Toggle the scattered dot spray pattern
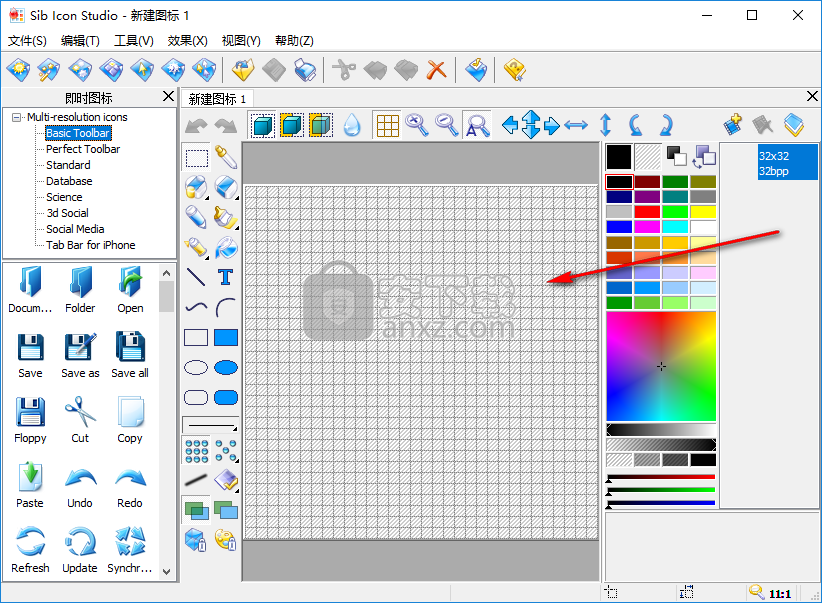The image size is (822, 603). pyautogui.click(x=226, y=450)
